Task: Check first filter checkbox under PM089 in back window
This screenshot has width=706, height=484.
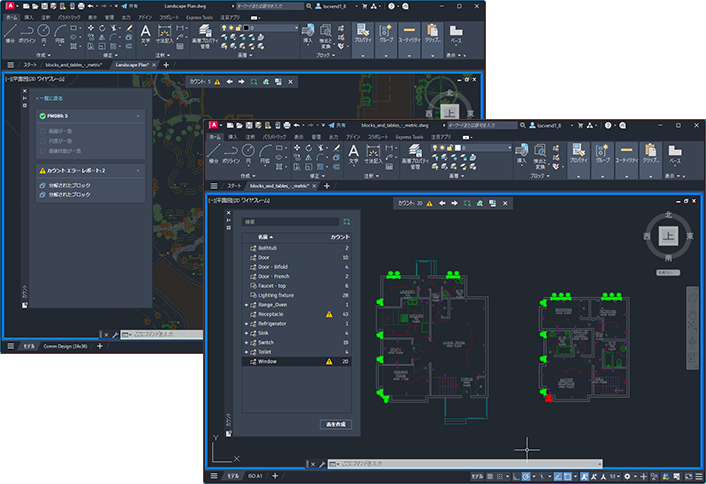Action: (43, 131)
